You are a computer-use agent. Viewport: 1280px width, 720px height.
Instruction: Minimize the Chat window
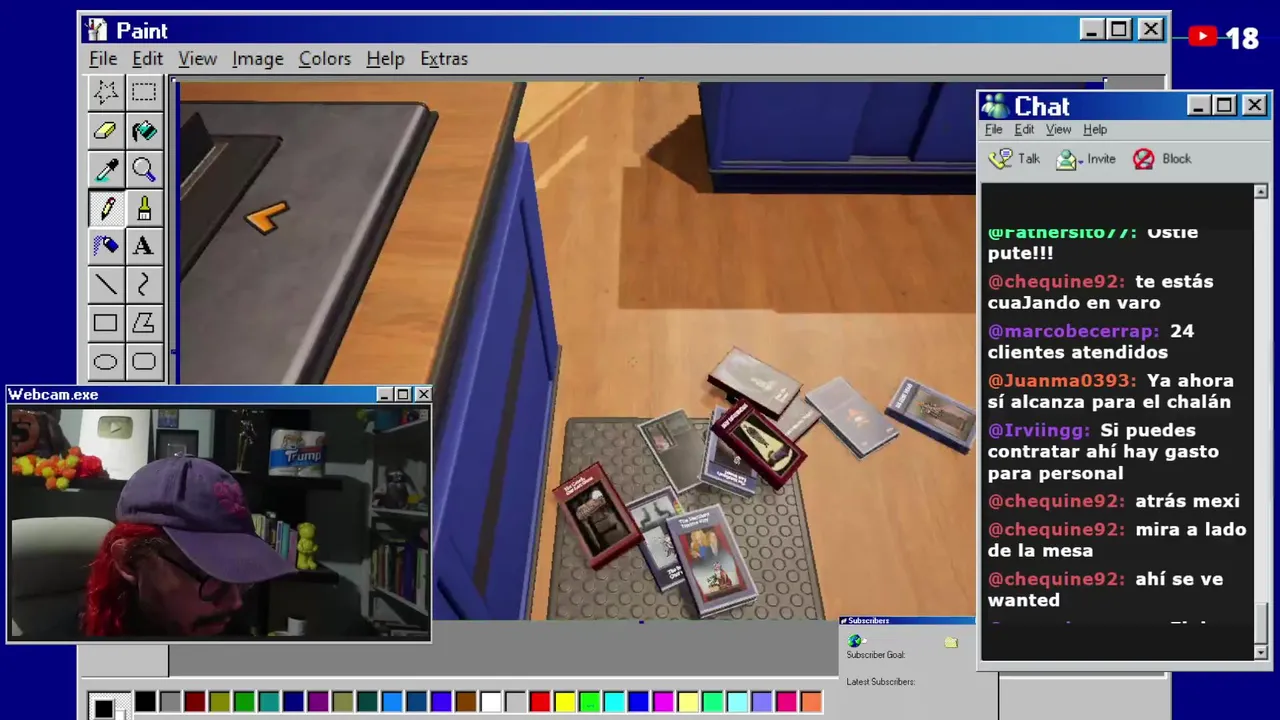point(1199,106)
